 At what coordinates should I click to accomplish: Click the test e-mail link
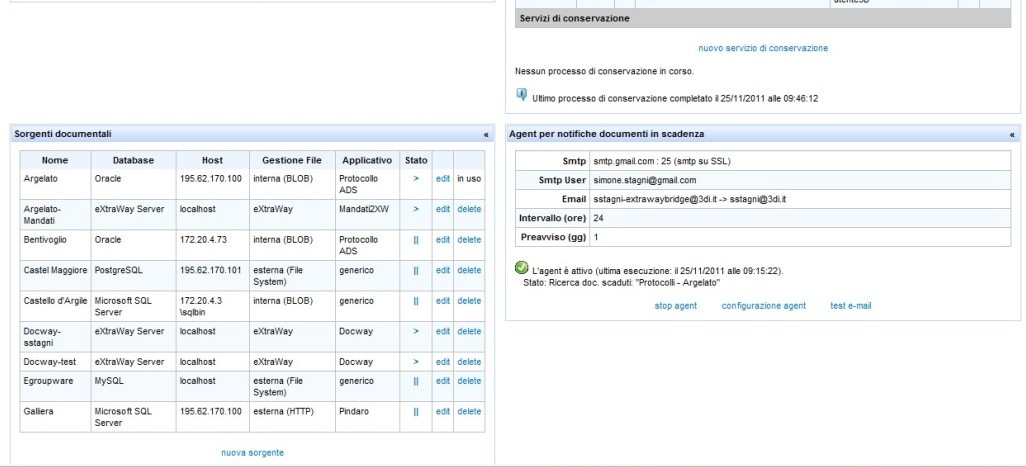tap(851, 305)
